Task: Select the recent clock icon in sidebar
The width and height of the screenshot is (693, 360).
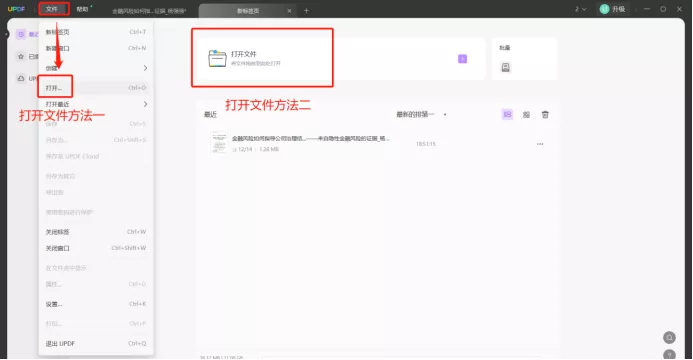Action: [x=21, y=34]
